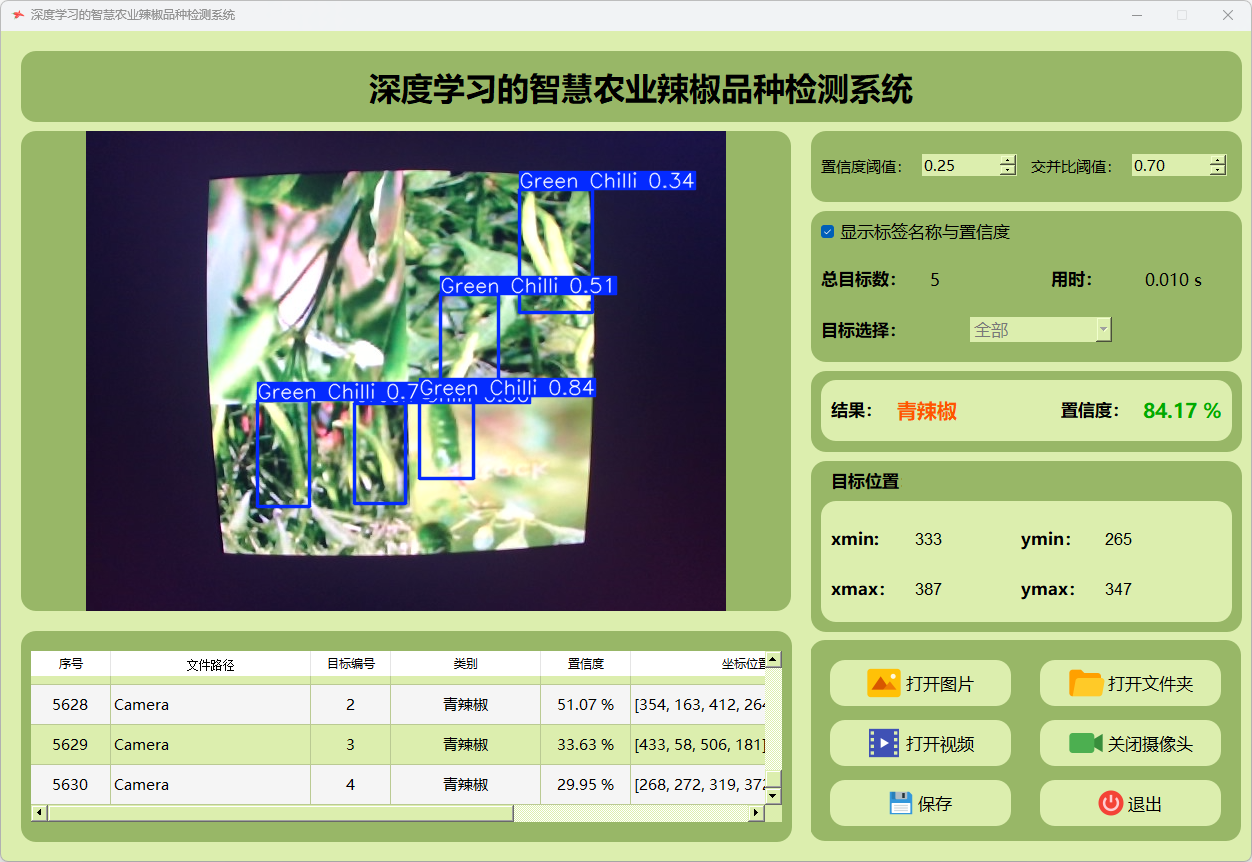Click the 类别 column header in table

point(465,664)
